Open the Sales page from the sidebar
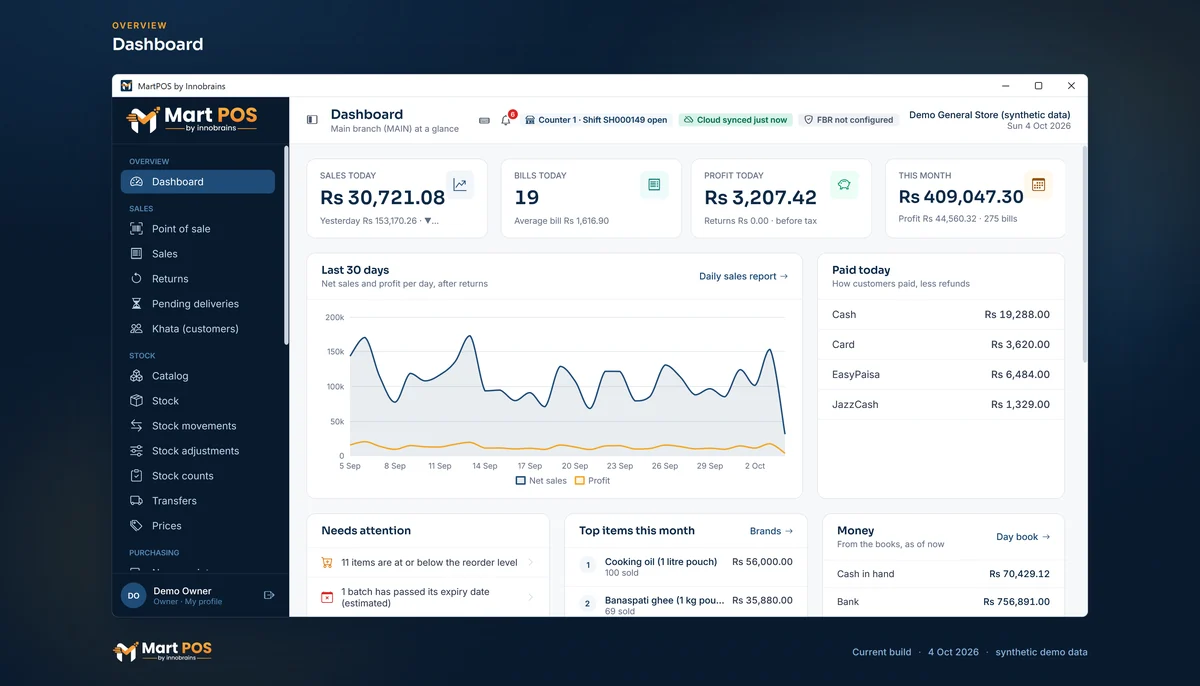The height and width of the screenshot is (686, 1200). click(x=198, y=254)
